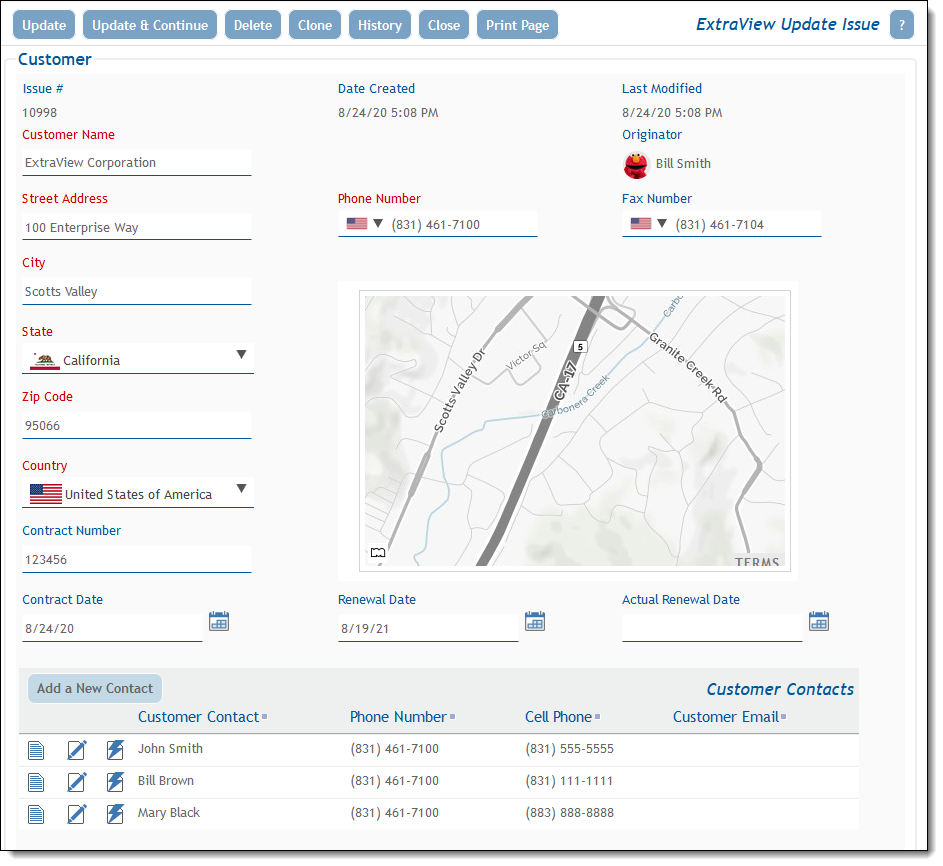Click the Zip Code field 95066
Screen dimensions: 943x866
tap(137, 426)
